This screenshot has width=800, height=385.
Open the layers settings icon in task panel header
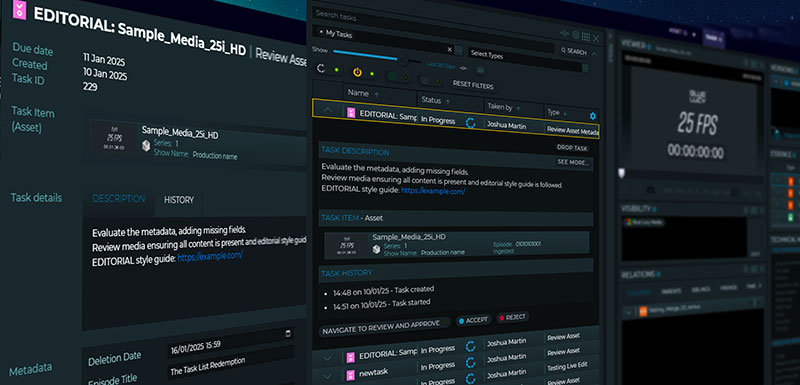(576, 35)
